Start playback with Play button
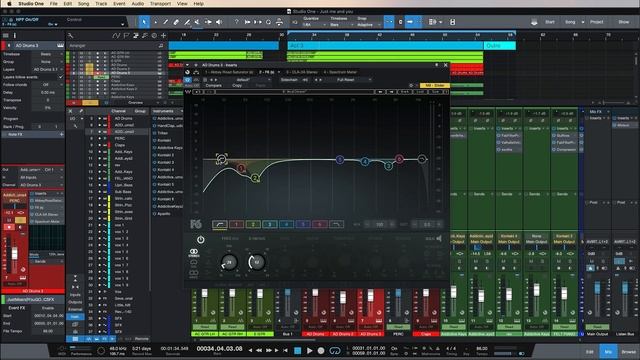The image size is (640, 360). click(309, 351)
